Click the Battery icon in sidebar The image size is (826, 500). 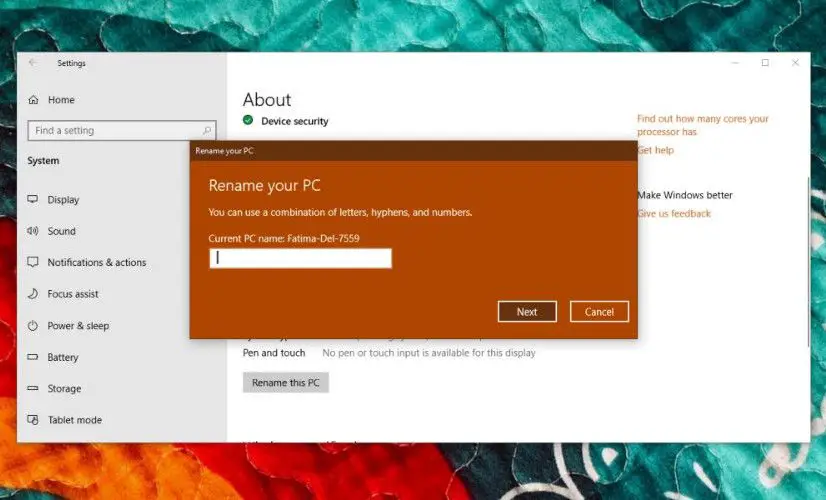click(x=33, y=357)
